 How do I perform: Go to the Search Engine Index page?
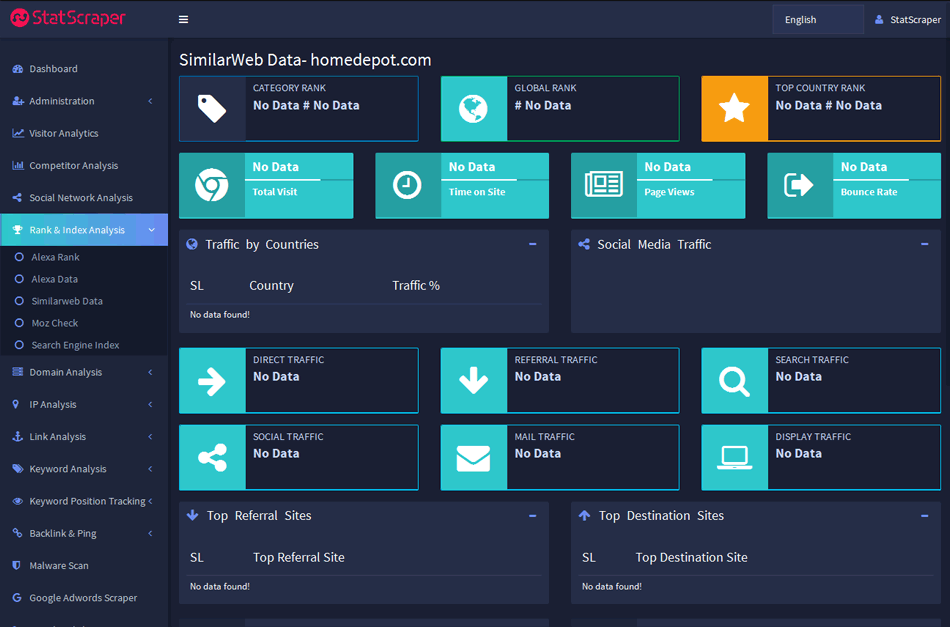pyautogui.click(x=75, y=345)
